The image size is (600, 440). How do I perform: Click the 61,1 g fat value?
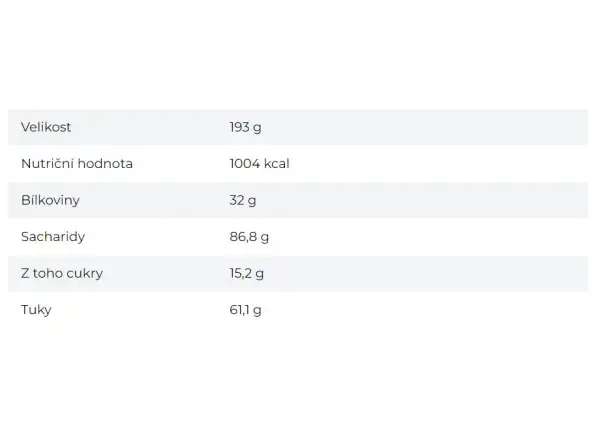(245, 310)
